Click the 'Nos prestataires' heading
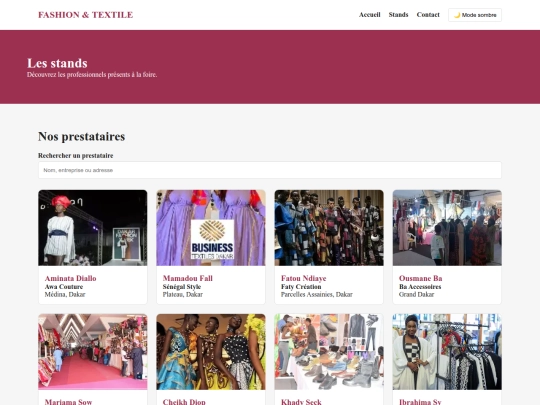540x405 pixels. pyautogui.click(x=82, y=136)
